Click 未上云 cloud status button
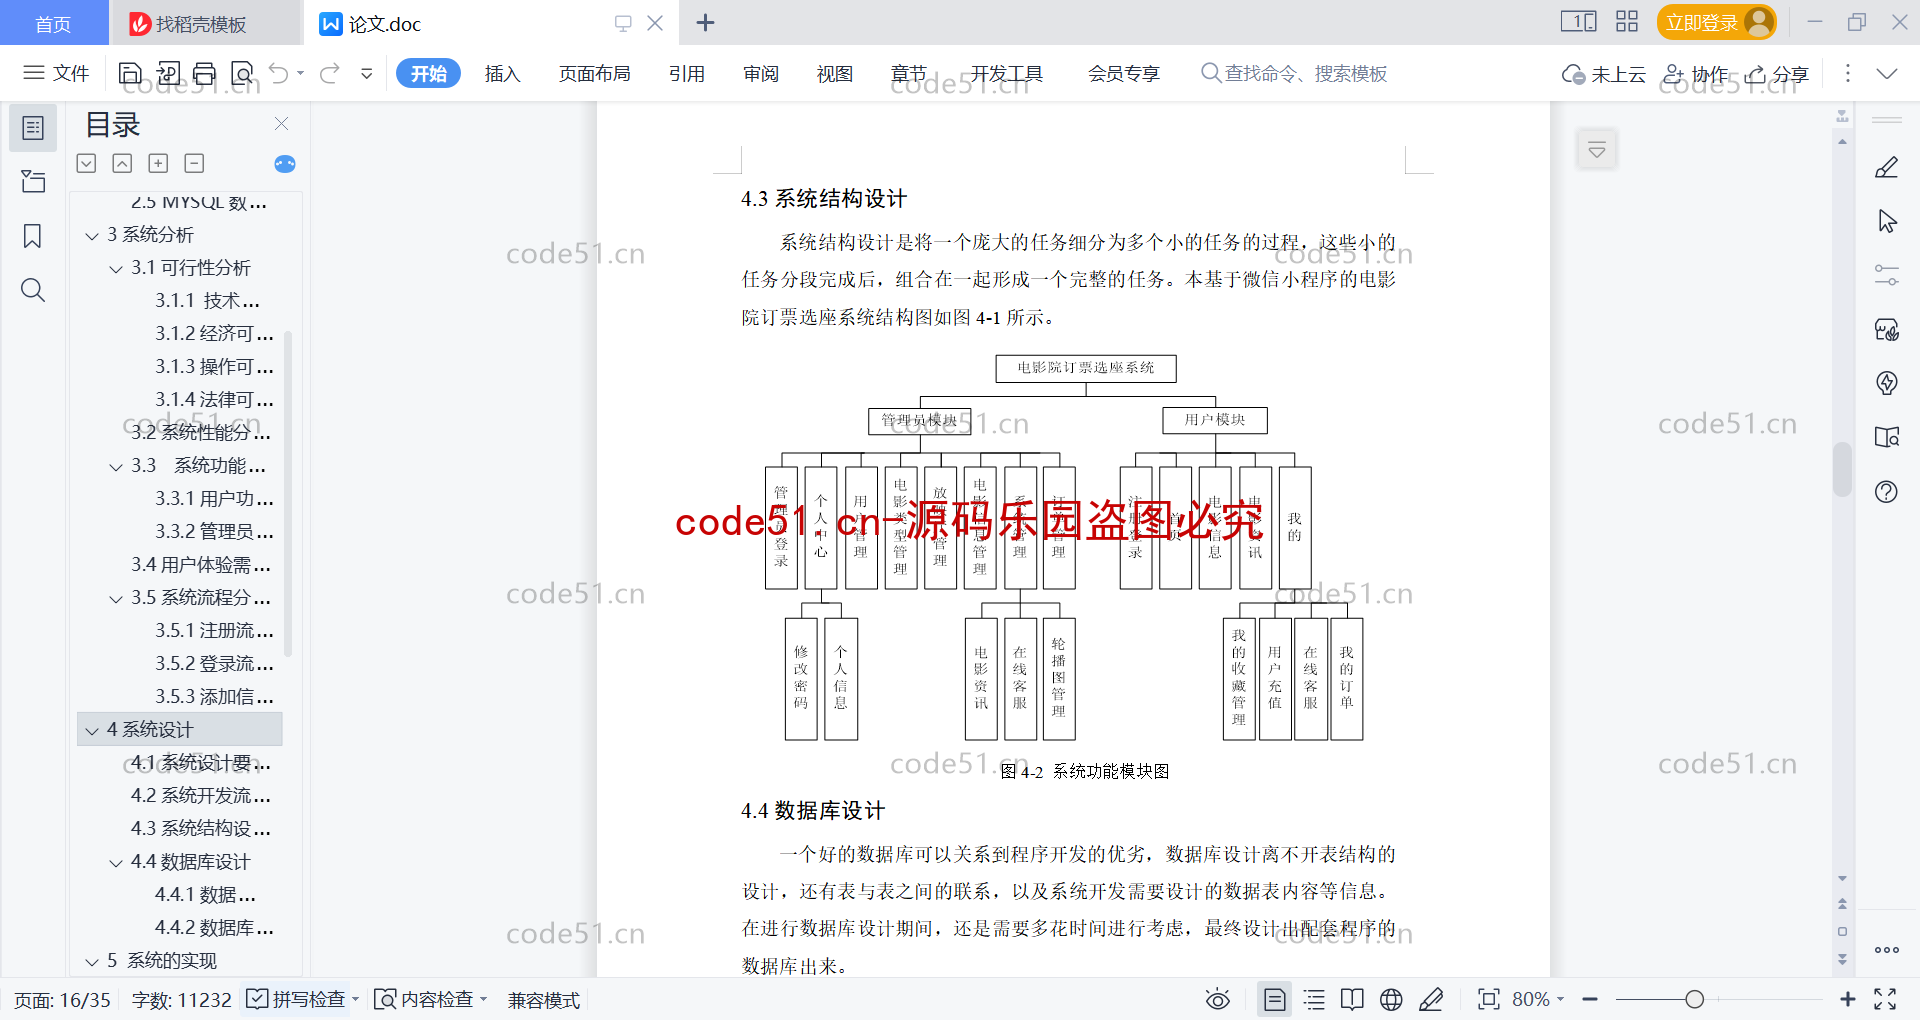This screenshot has width=1920, height=1020. (1604, 74)
